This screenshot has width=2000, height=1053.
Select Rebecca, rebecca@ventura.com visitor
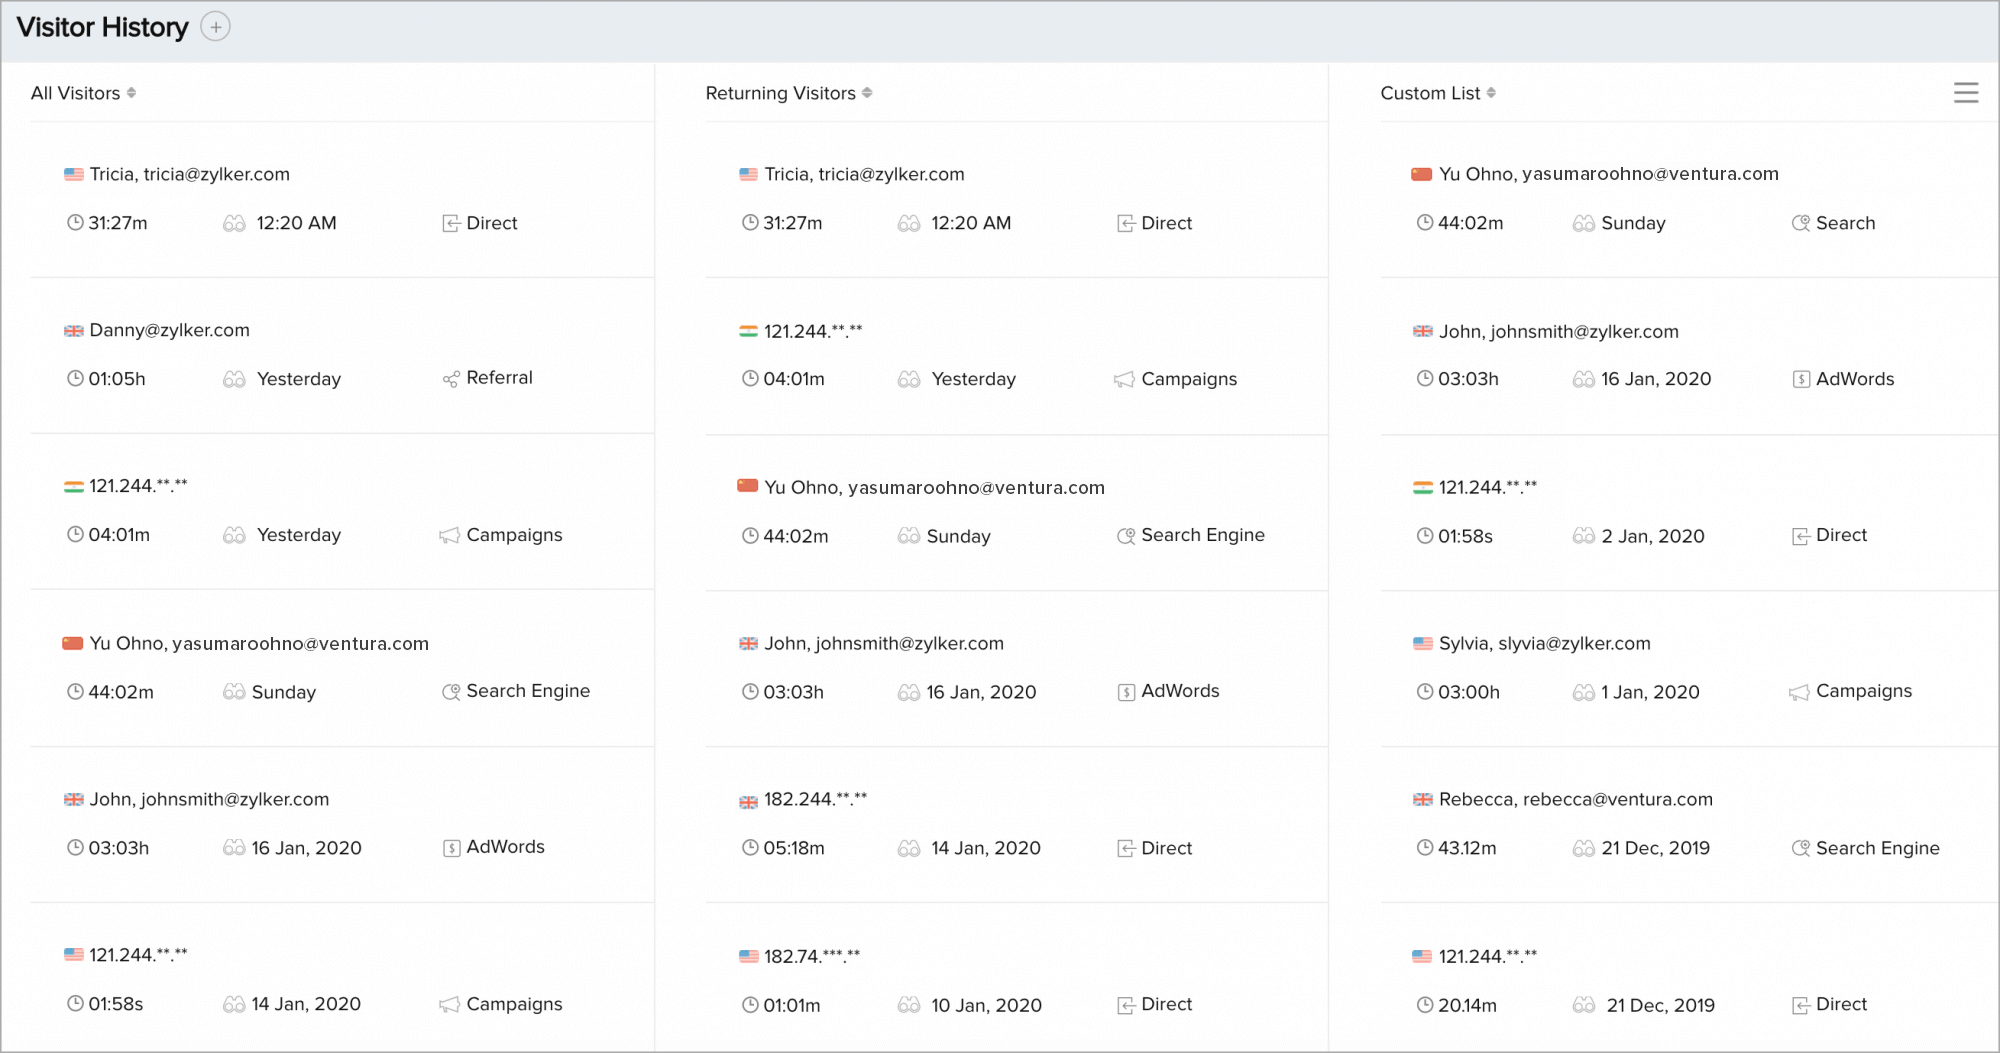(1575, 799)
